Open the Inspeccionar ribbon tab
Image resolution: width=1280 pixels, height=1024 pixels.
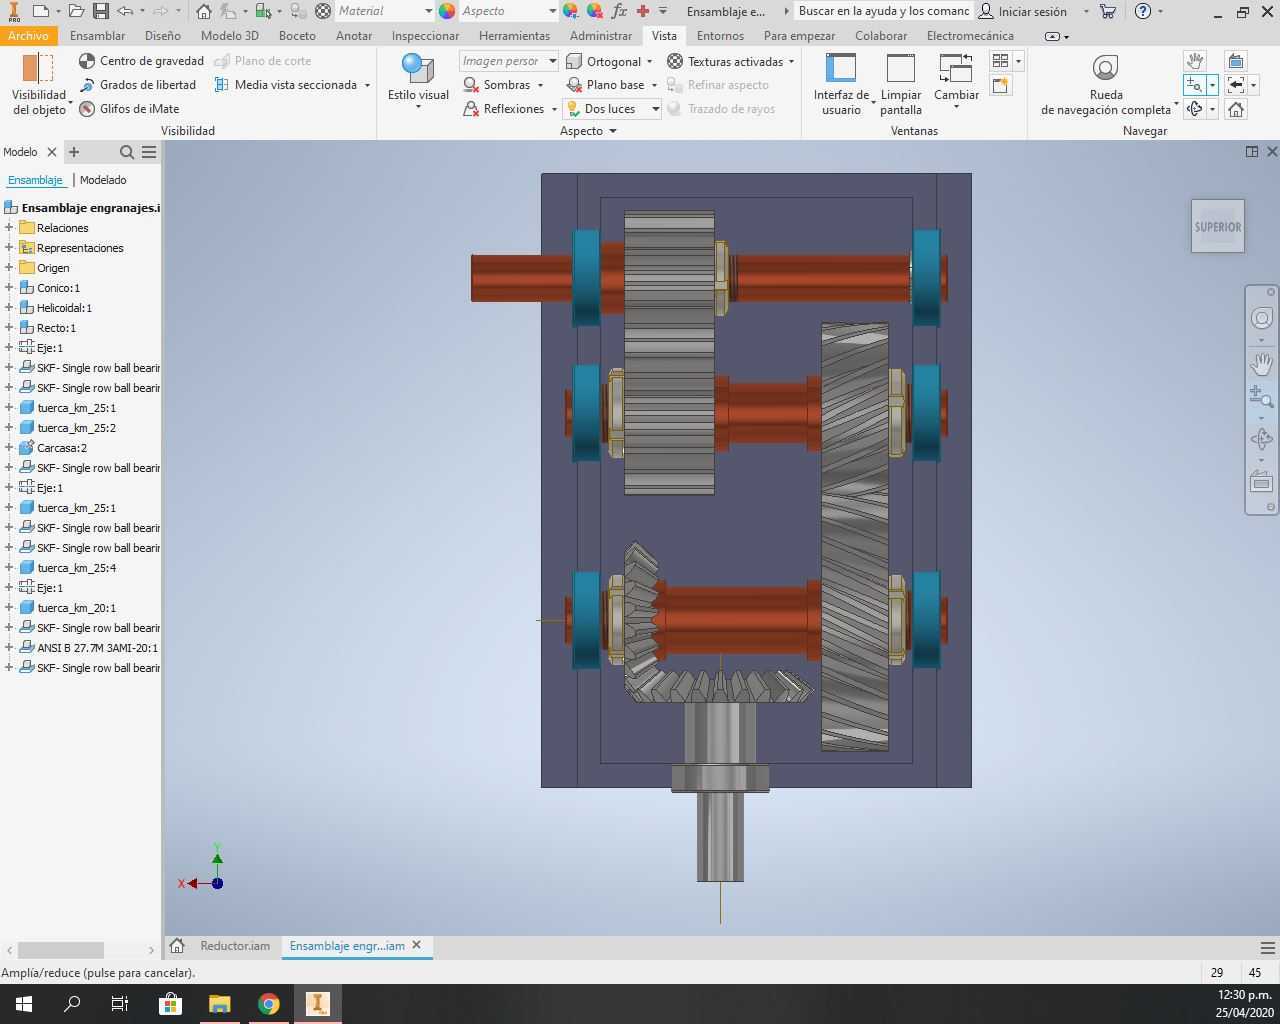[425, 36]
